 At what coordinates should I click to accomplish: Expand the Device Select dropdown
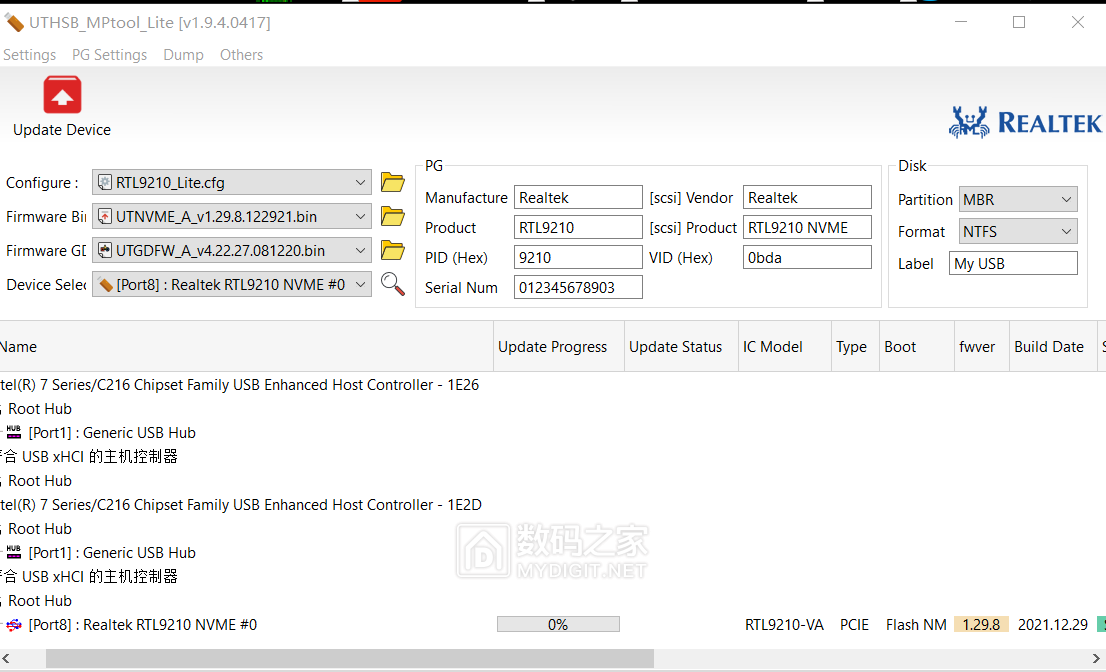tap(362, 284)
